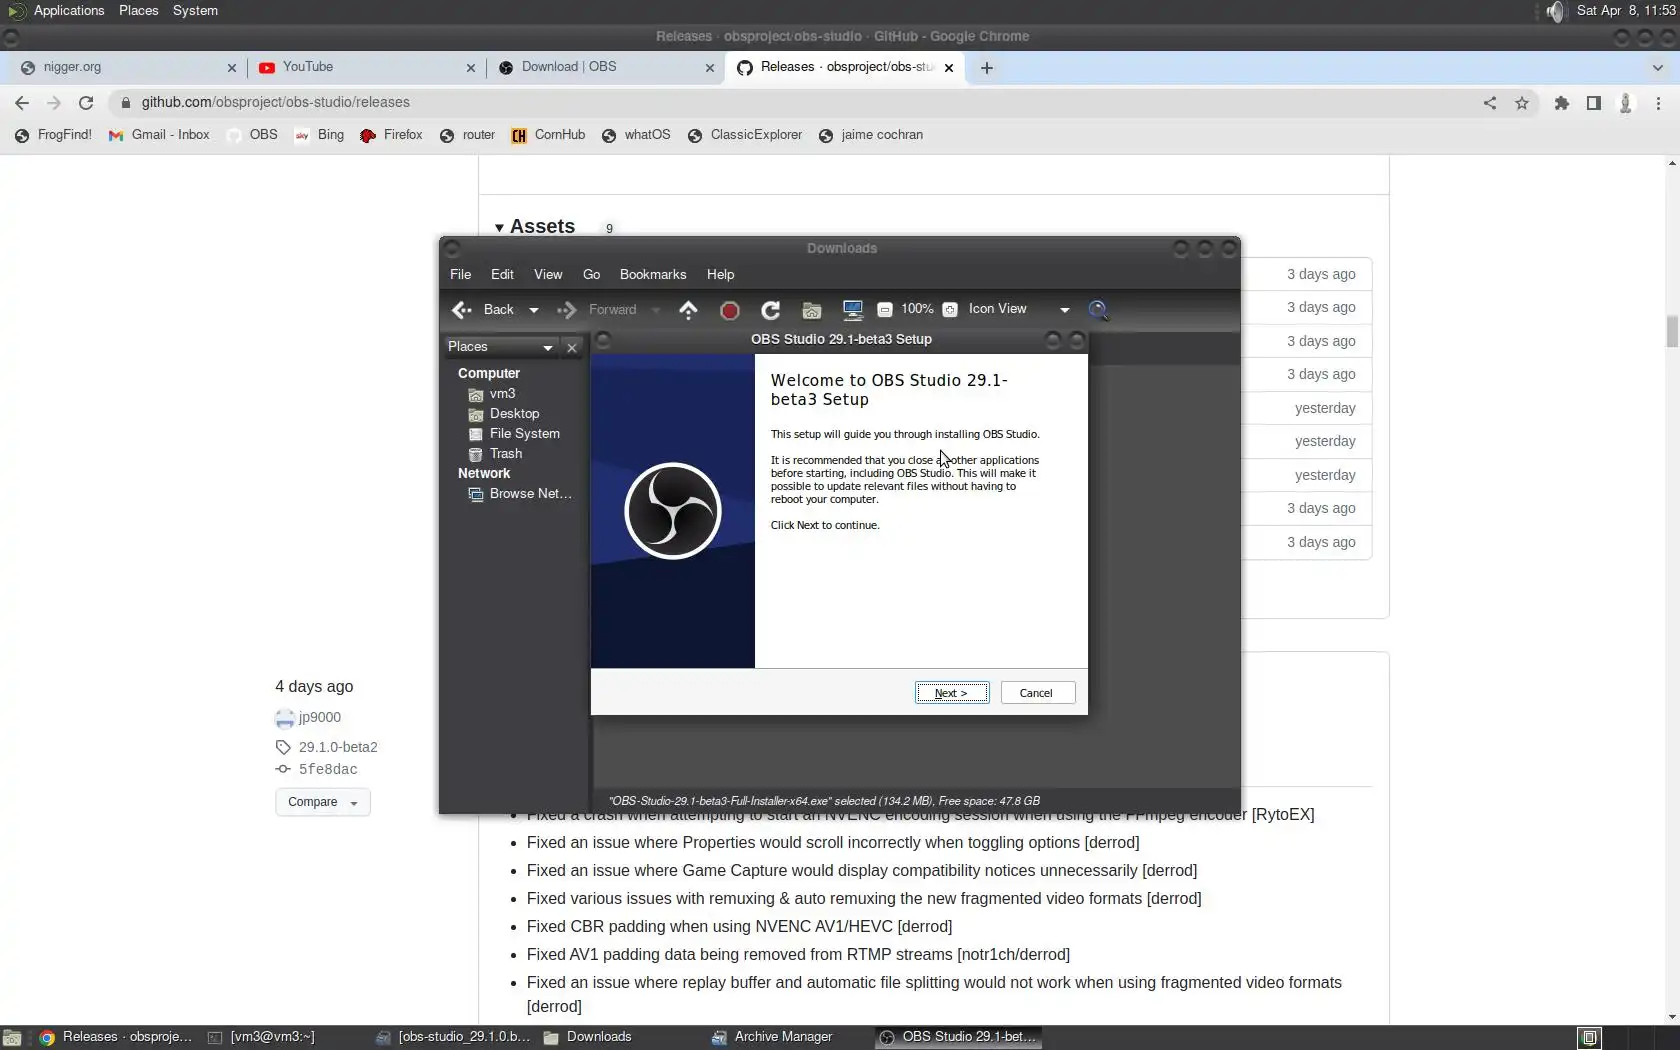Switch to Archive Manager in taskbar
The image size is (1680, 1050).
(x=772, y=1038)
